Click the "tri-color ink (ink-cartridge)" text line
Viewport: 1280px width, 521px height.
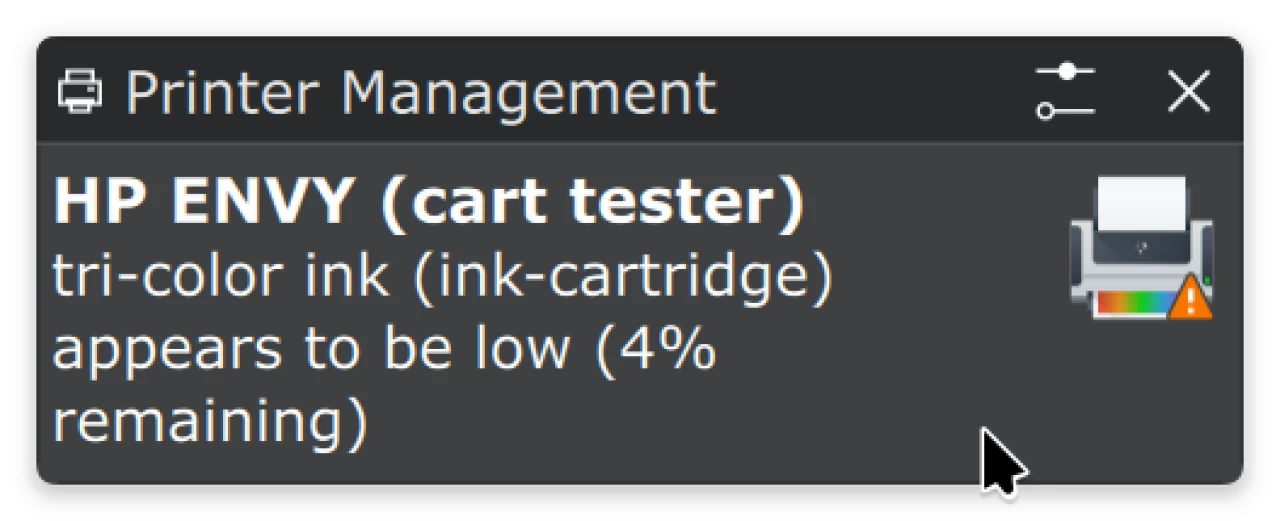tap(442, 277)
